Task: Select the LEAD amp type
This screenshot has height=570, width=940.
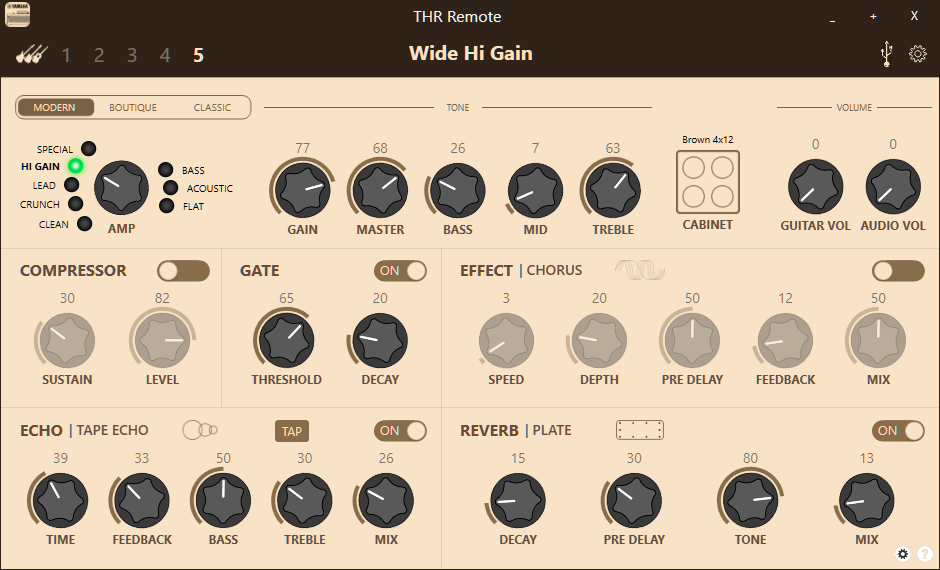Action: [71, 185]
